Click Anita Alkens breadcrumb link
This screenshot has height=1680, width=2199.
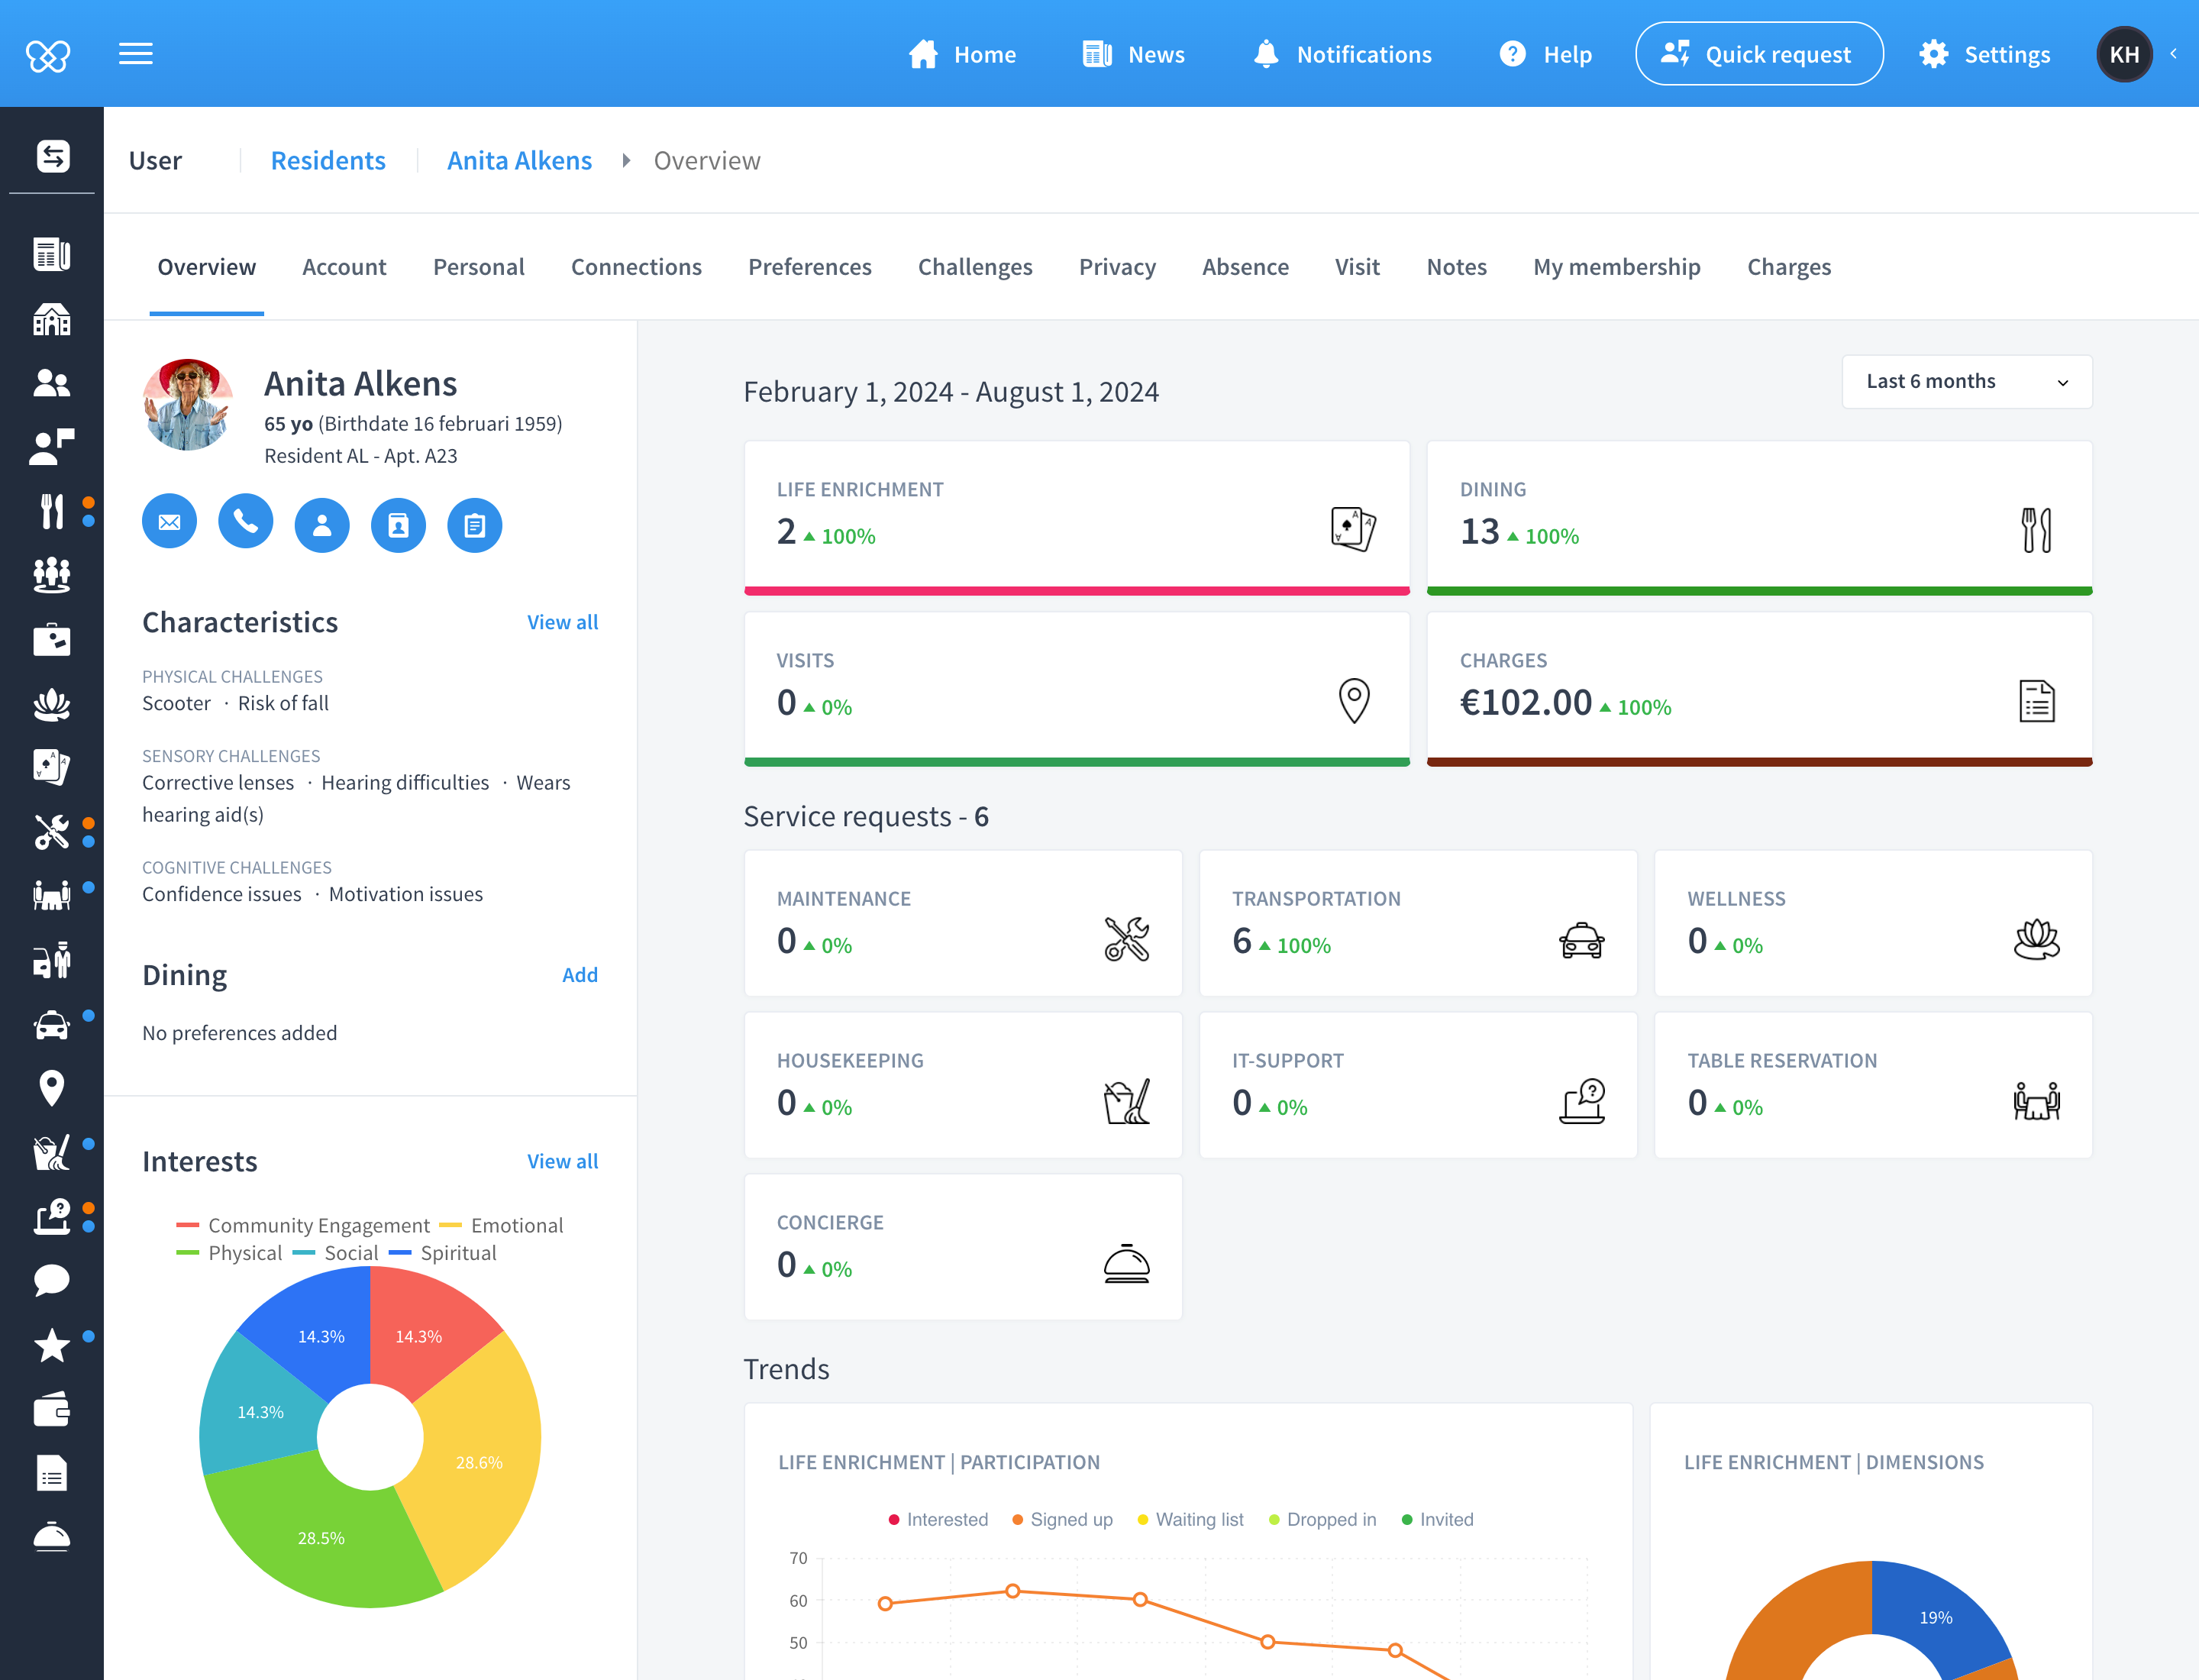(519, 160)
